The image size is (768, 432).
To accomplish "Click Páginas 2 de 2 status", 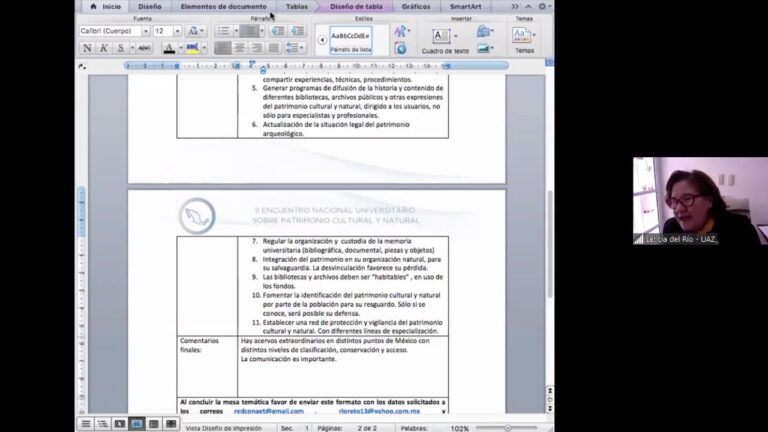I will pos(347,428).
